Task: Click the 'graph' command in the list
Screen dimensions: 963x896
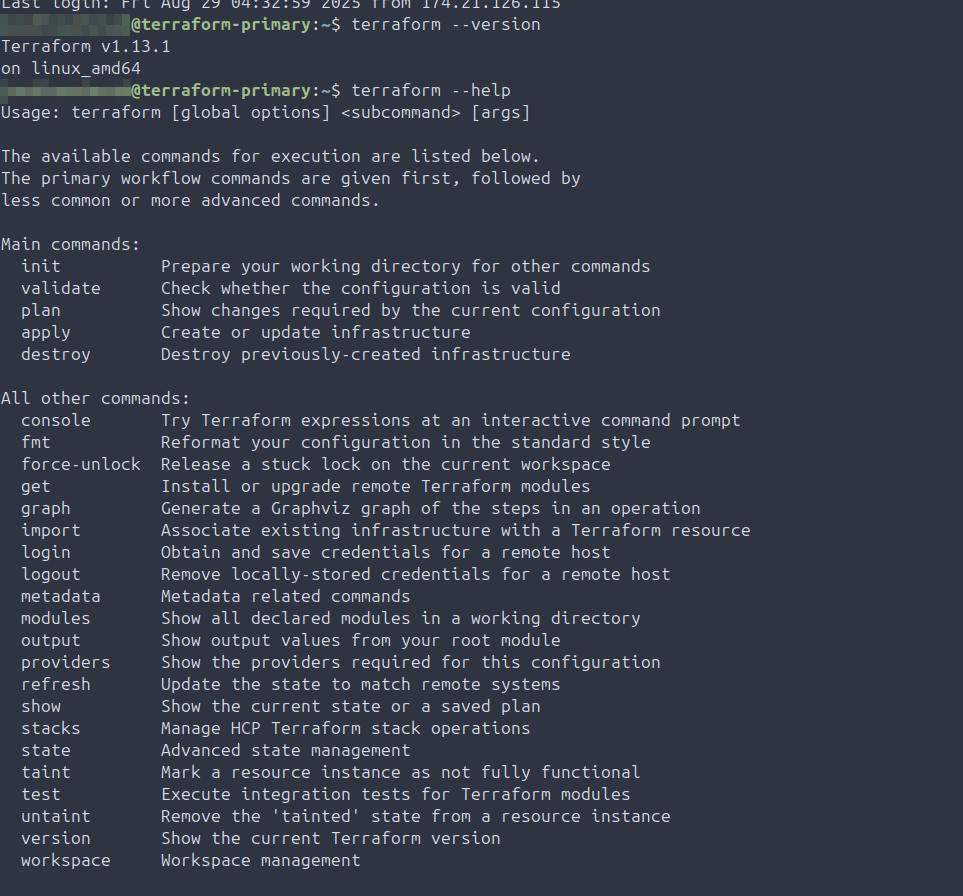Action: [x=46, y=508]
